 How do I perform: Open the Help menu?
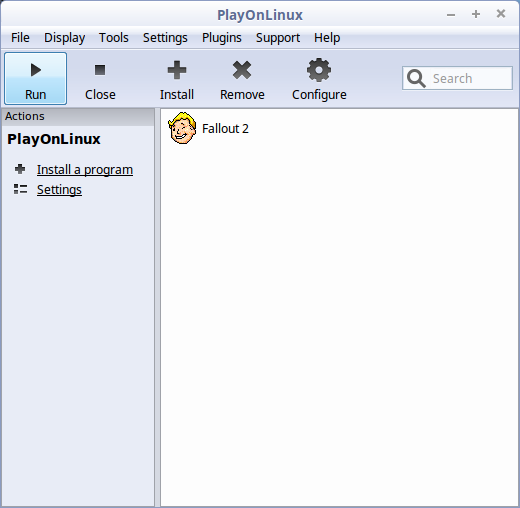(327, 38)
